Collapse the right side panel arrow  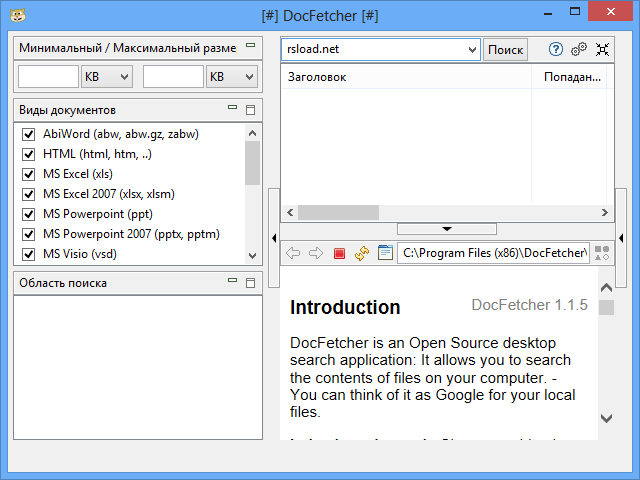(621, 238)
